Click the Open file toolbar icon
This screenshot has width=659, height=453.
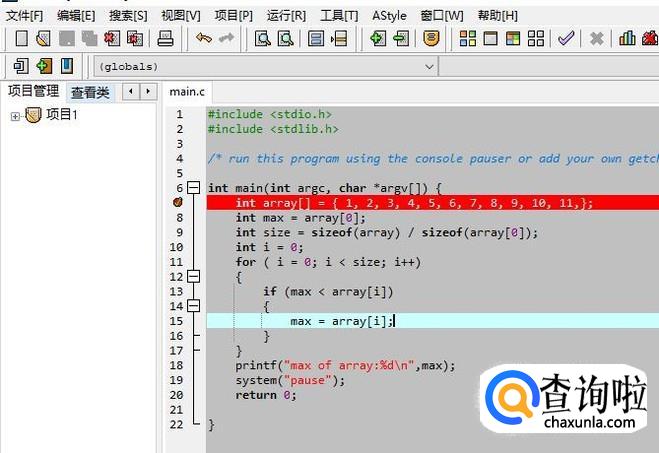point(44,39)
